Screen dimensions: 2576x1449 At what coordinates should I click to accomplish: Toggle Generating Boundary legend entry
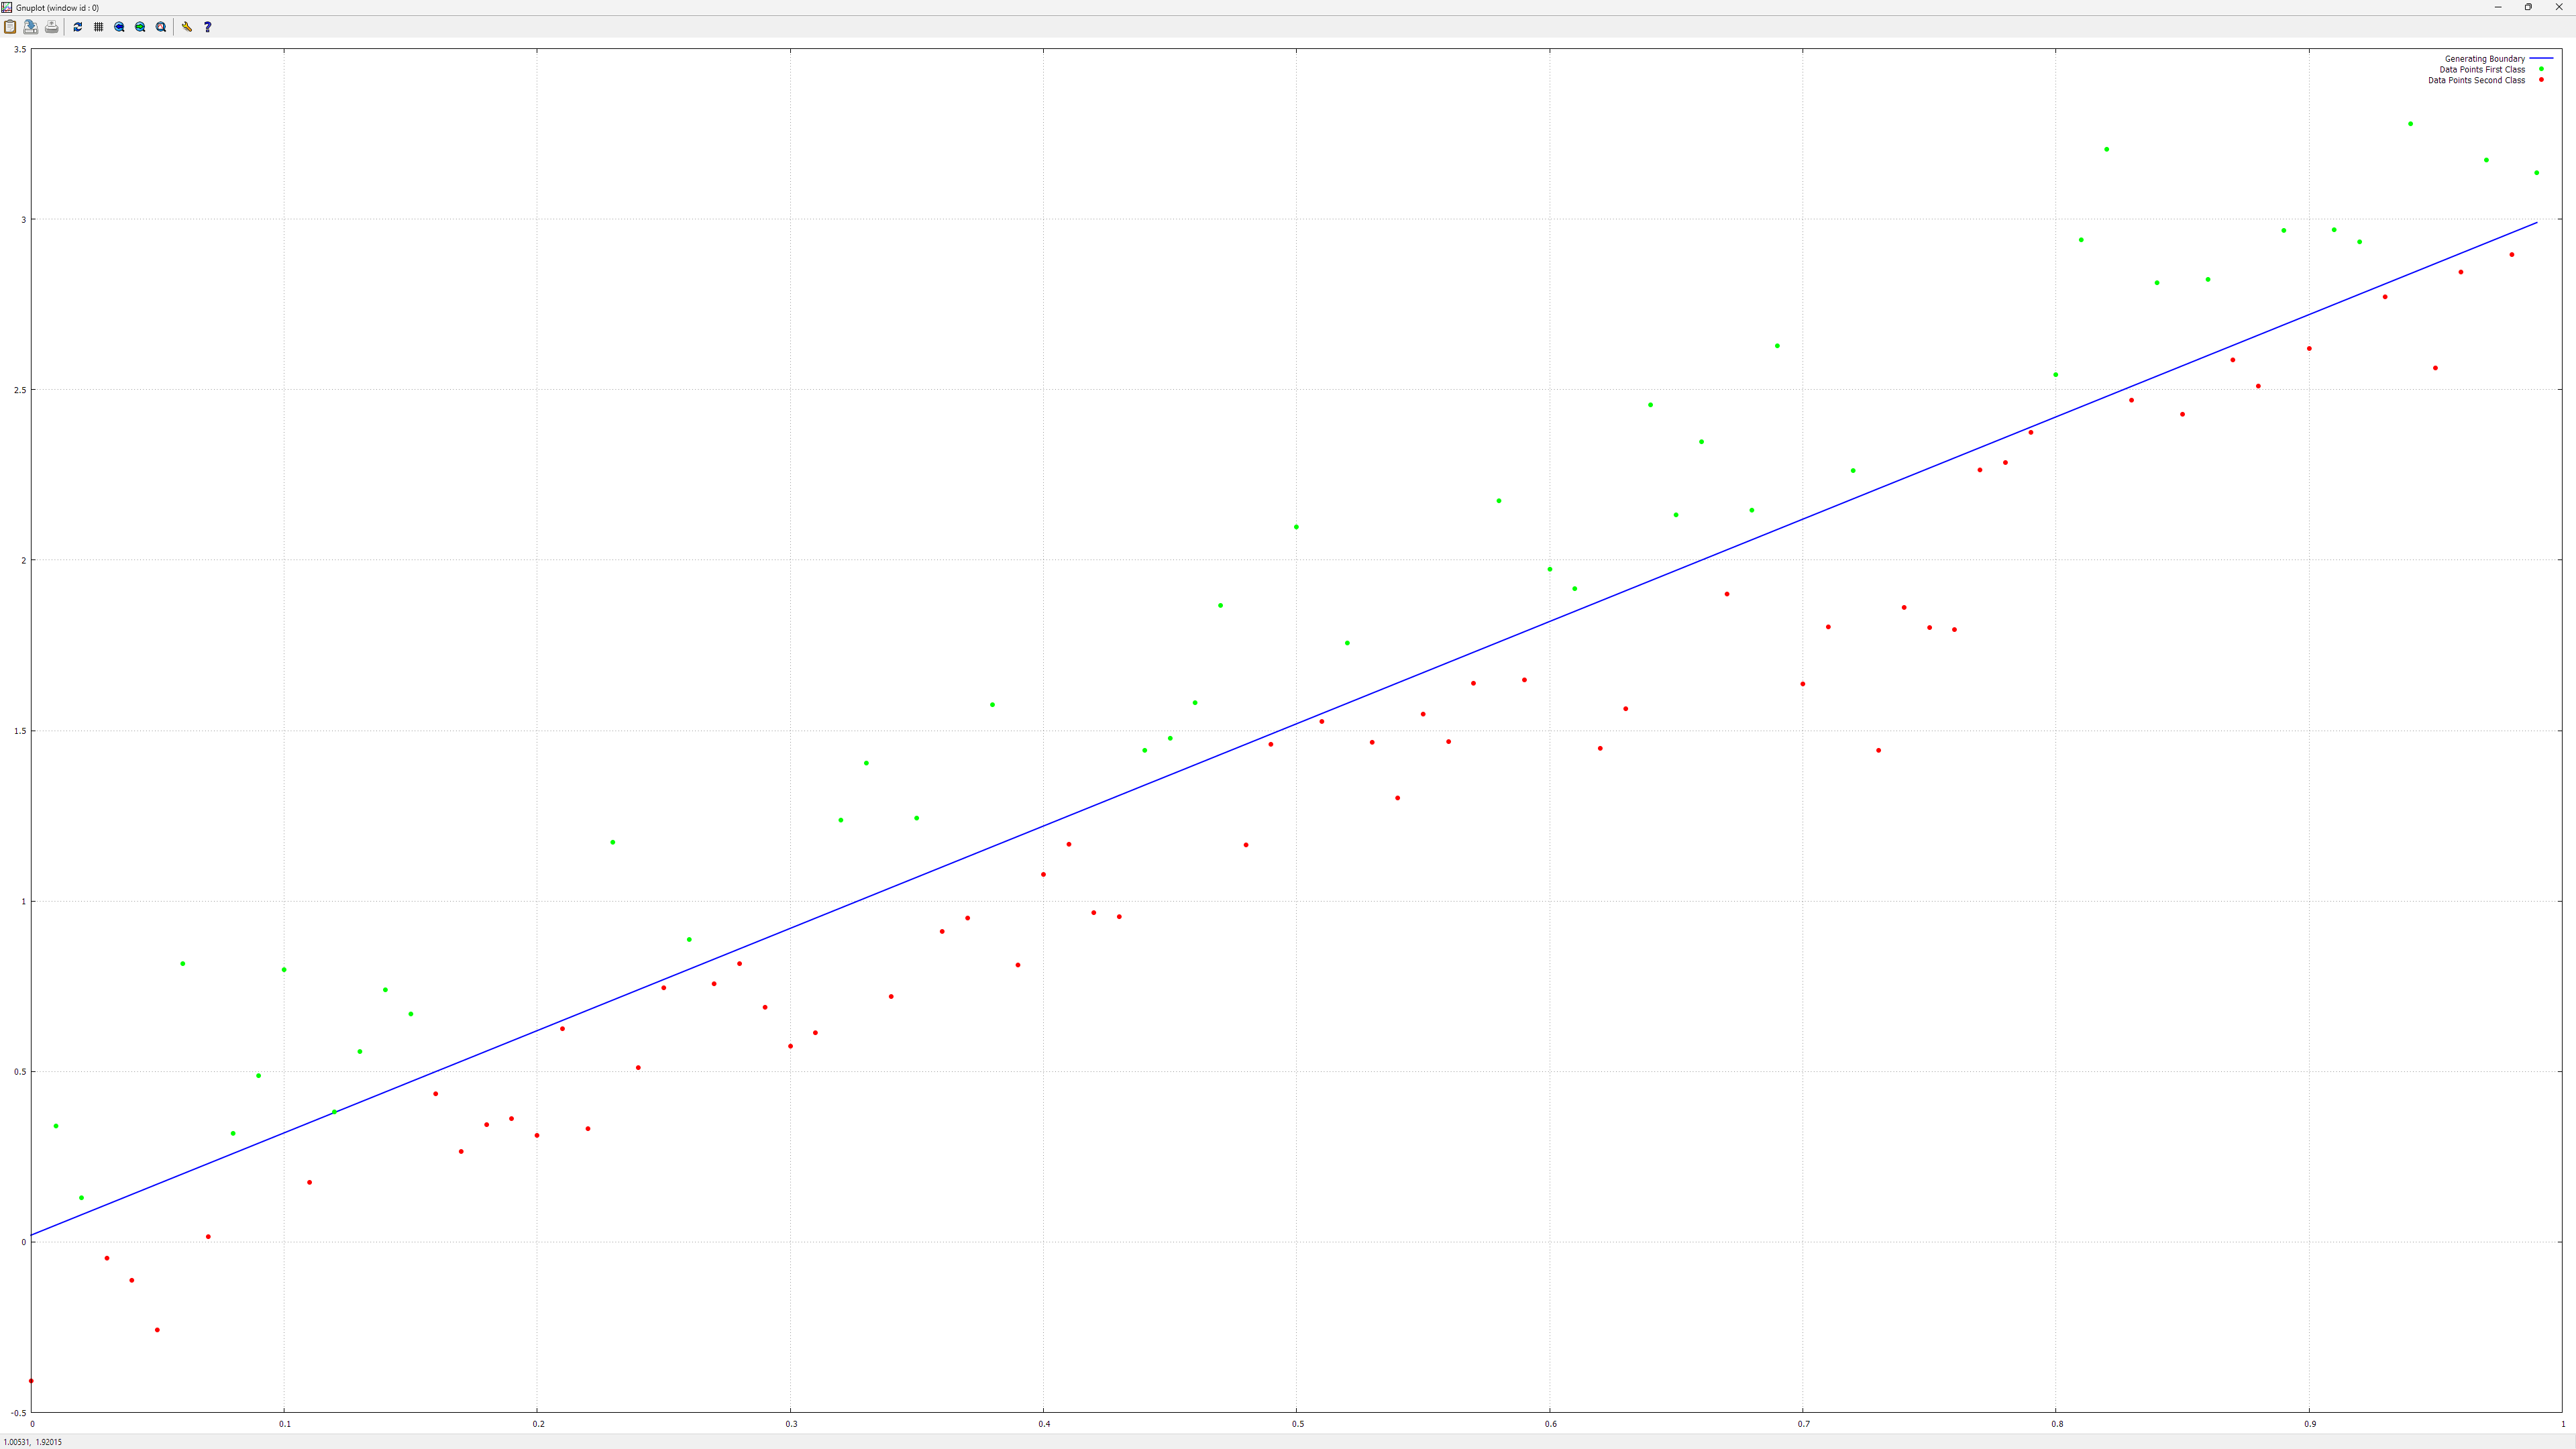click(2484, 59)
